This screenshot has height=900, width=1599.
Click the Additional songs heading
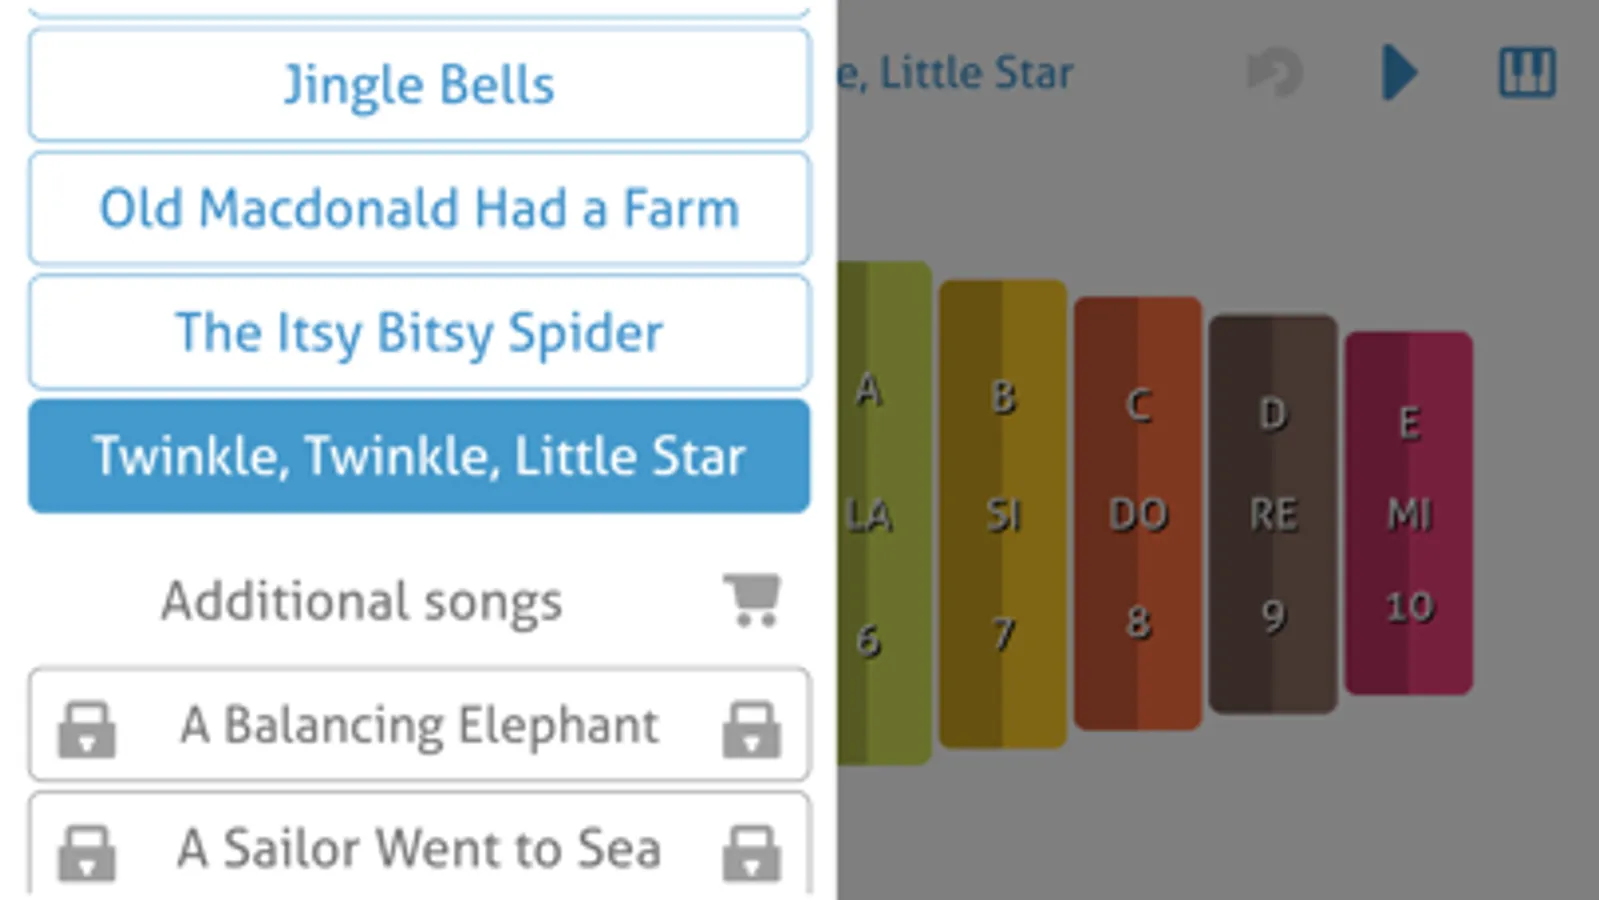pyautogui.click(x=362, y=601)
